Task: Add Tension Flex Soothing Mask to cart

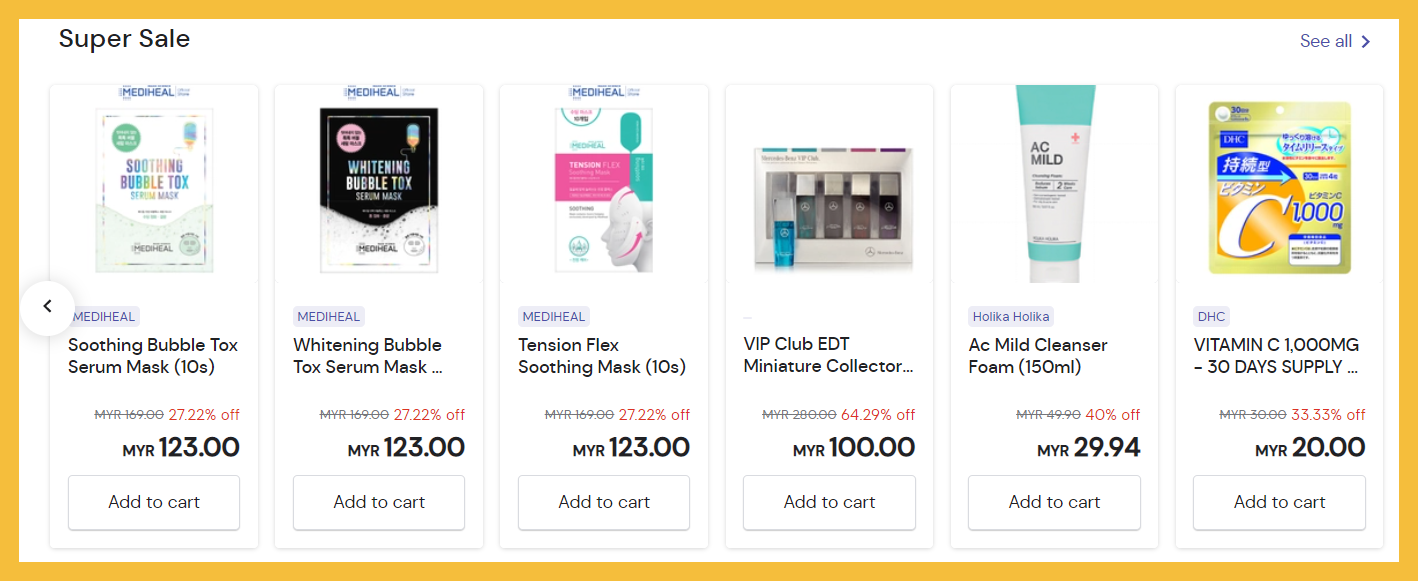Action: (604, 502)
